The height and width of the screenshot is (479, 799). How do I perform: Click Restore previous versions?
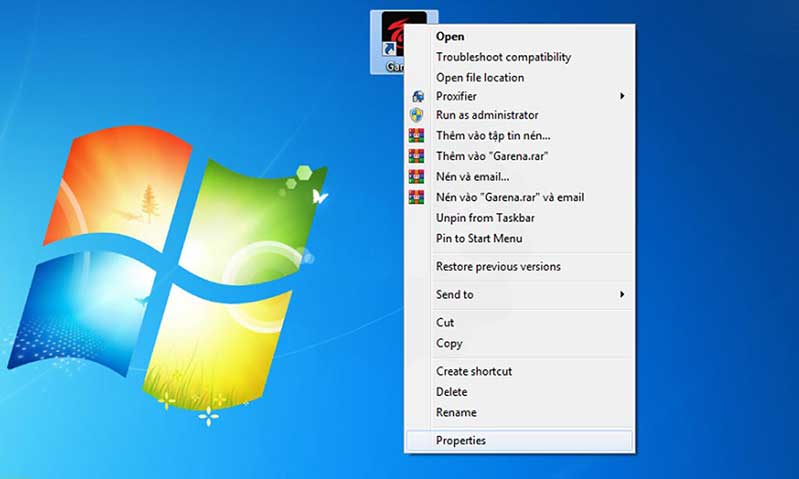(x=498, y=266)
